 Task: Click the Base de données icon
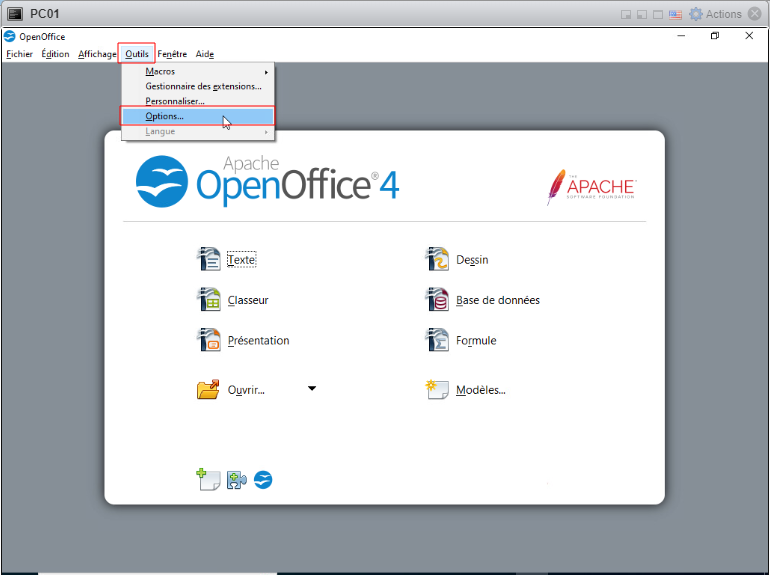(x=437, y=299)
